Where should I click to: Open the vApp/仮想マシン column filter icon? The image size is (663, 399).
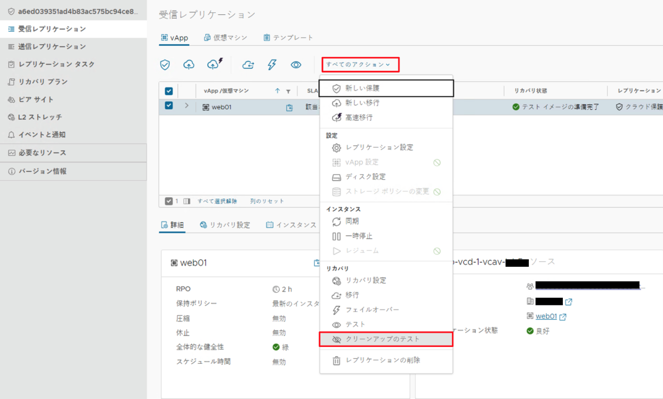[x=288, y=91]
